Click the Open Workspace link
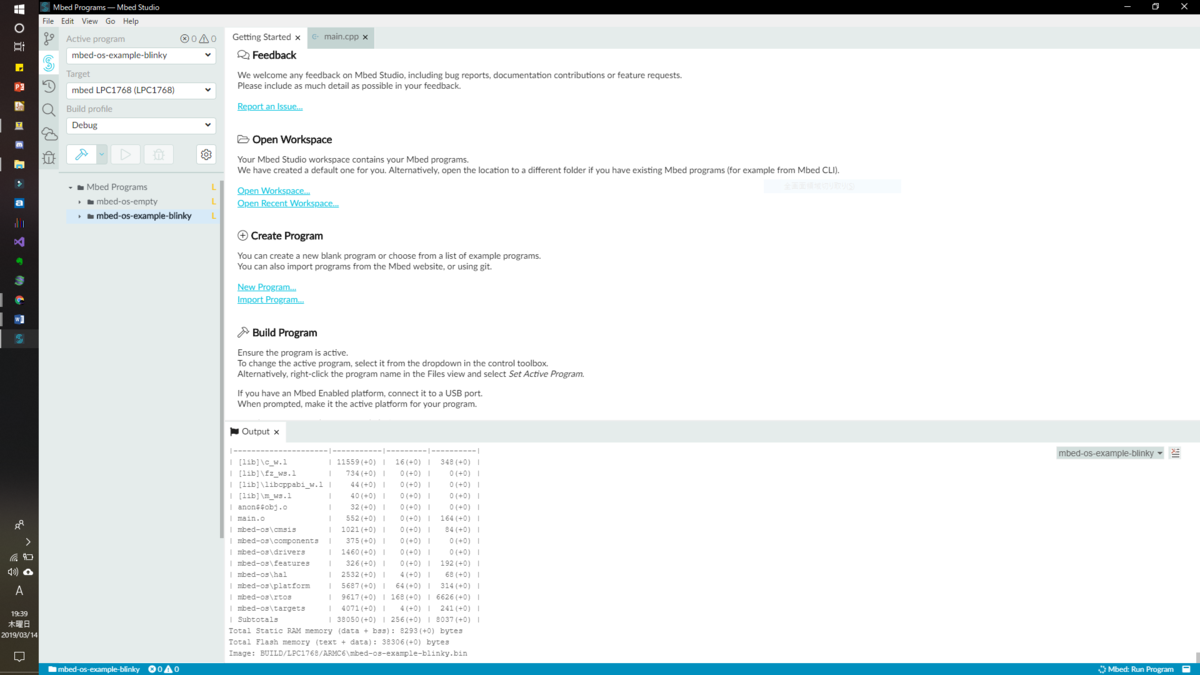This screenshot has width=1200, height=675. click(274, 190)
